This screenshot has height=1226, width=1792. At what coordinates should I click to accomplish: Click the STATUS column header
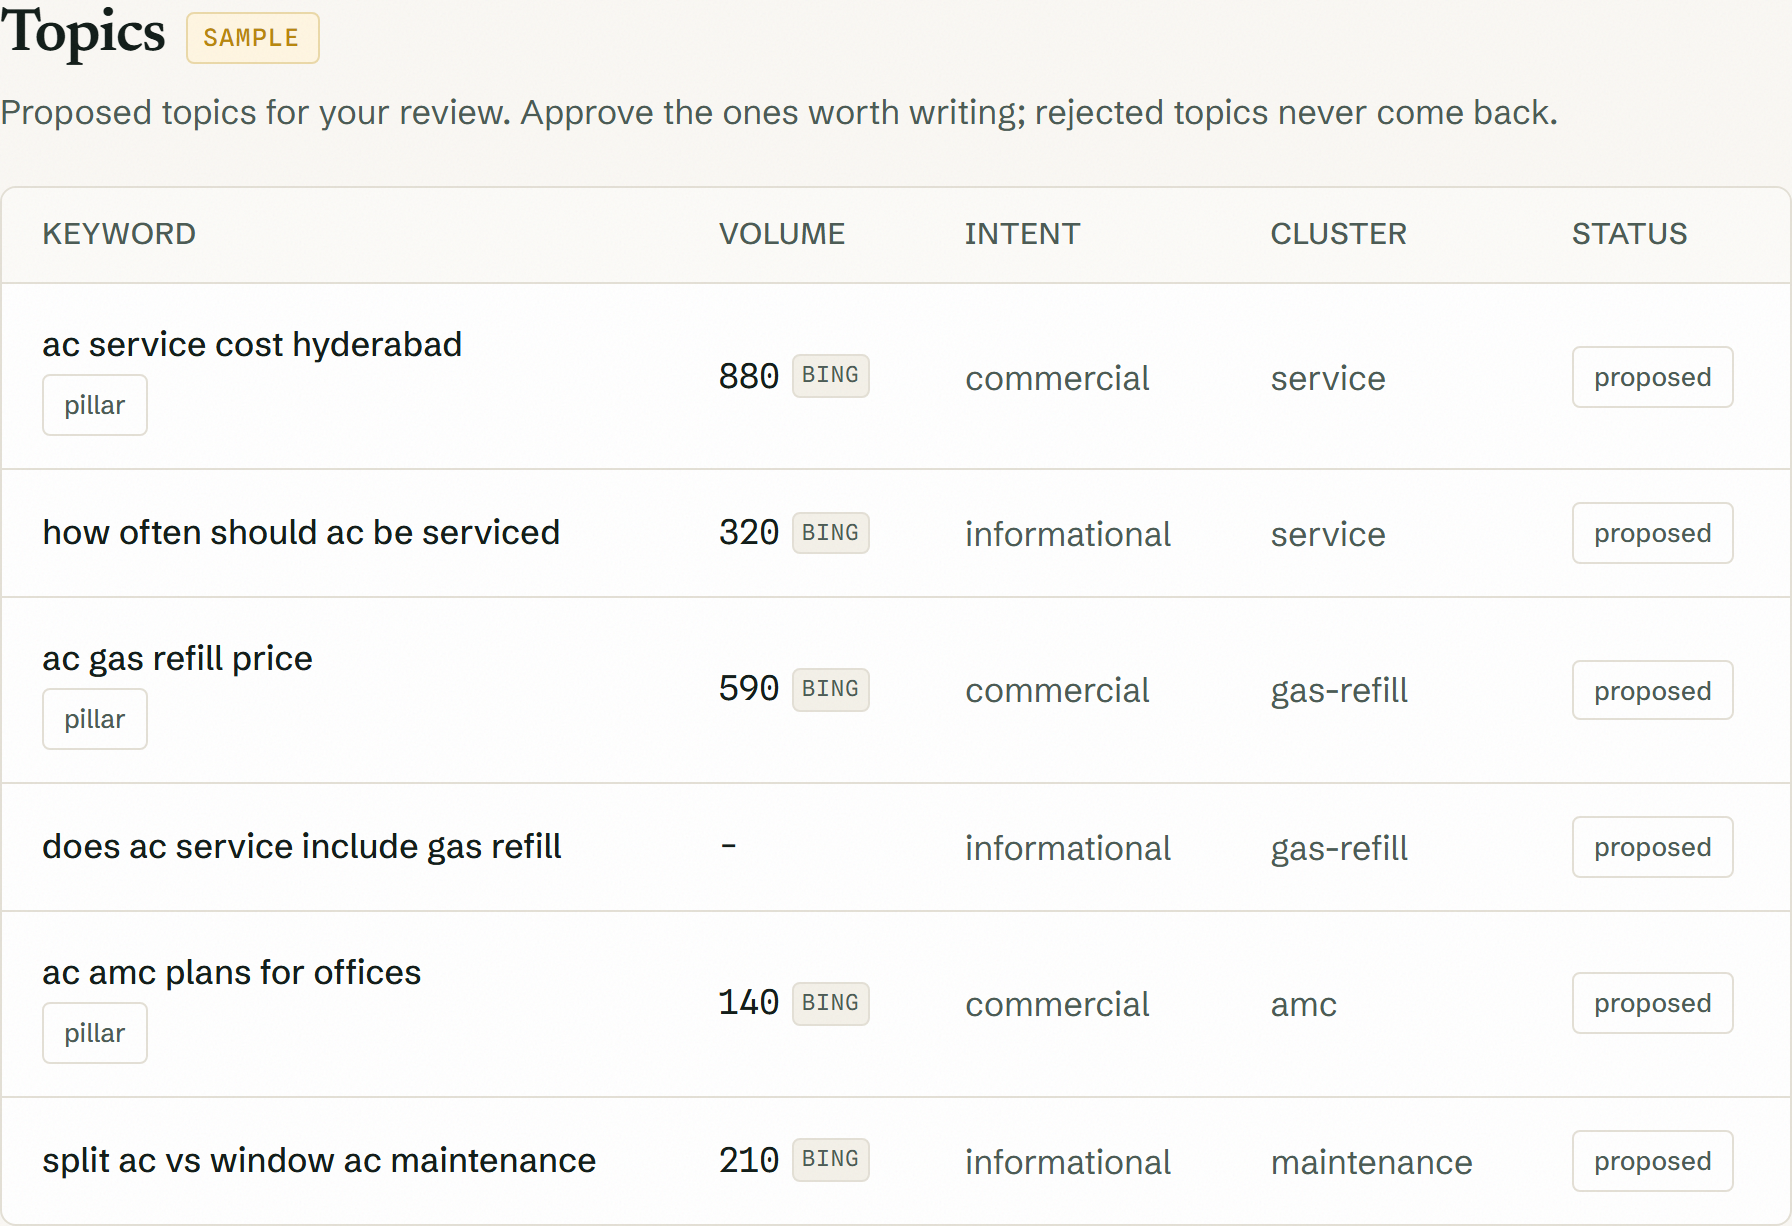[1629, 234]
